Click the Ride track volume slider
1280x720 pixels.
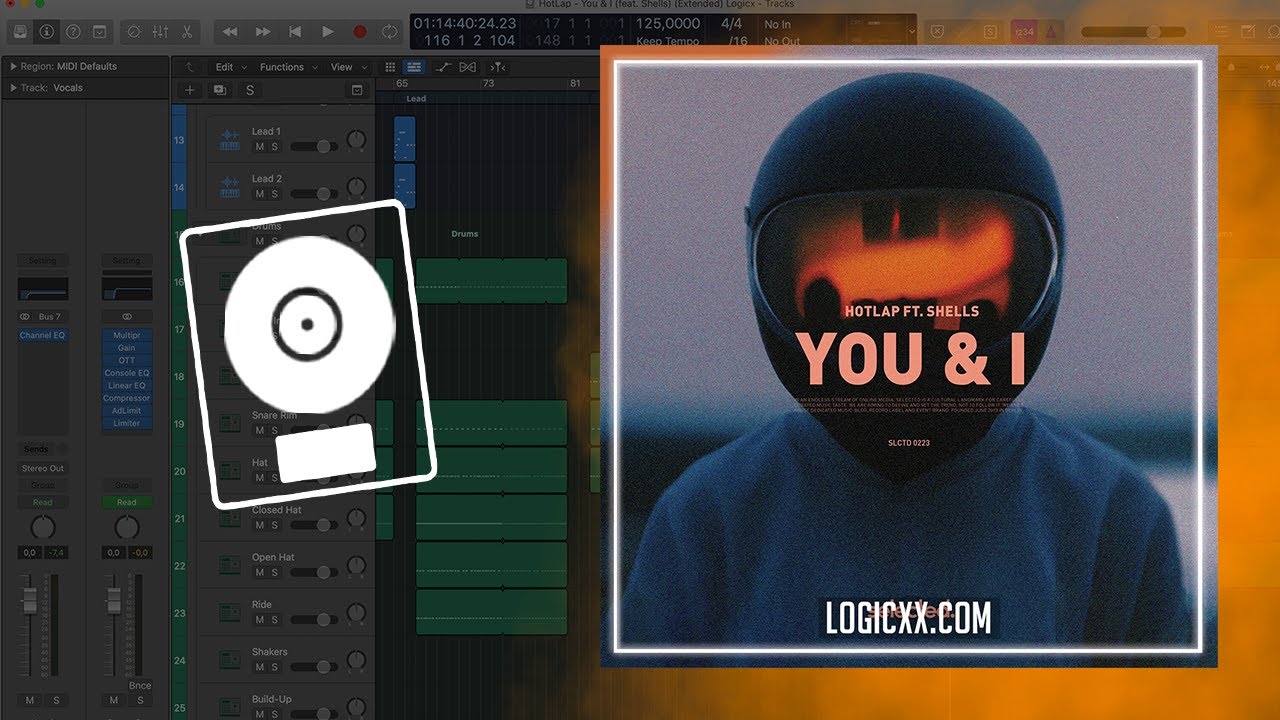click(314, 620)
